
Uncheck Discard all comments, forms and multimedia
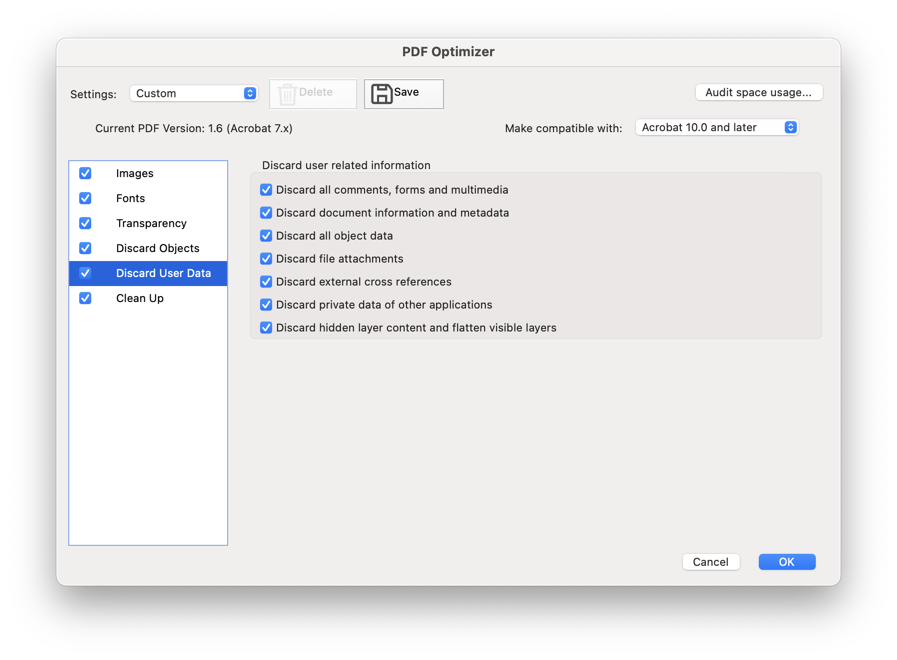pos(266,189)
